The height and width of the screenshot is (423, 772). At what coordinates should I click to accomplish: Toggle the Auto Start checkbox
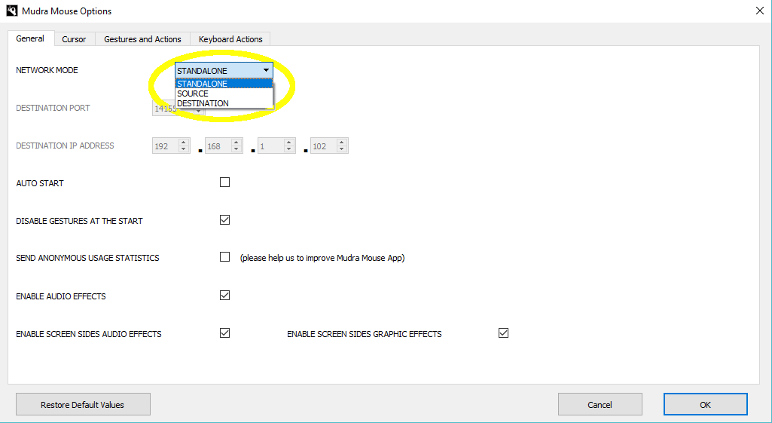point(225,182)
